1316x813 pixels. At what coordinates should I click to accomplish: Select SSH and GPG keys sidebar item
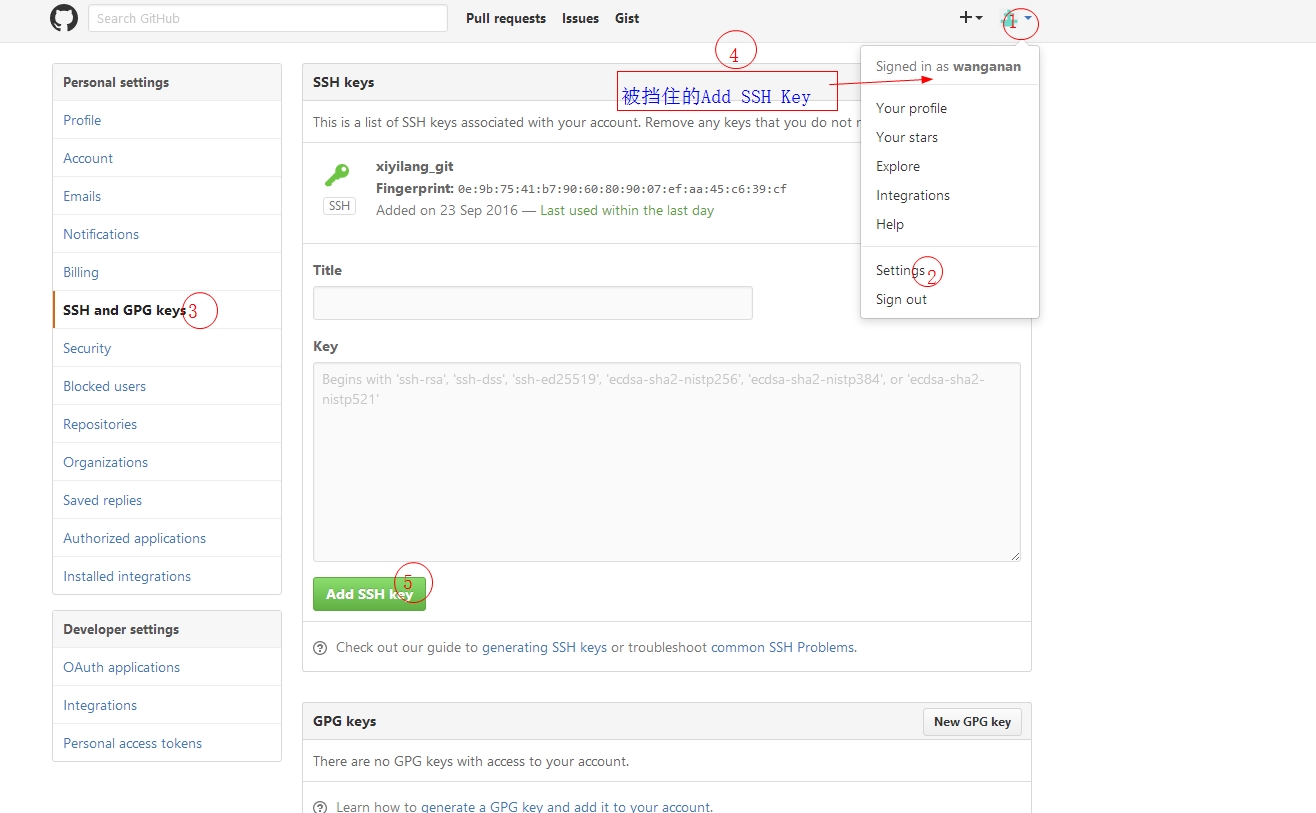point(167,310)
